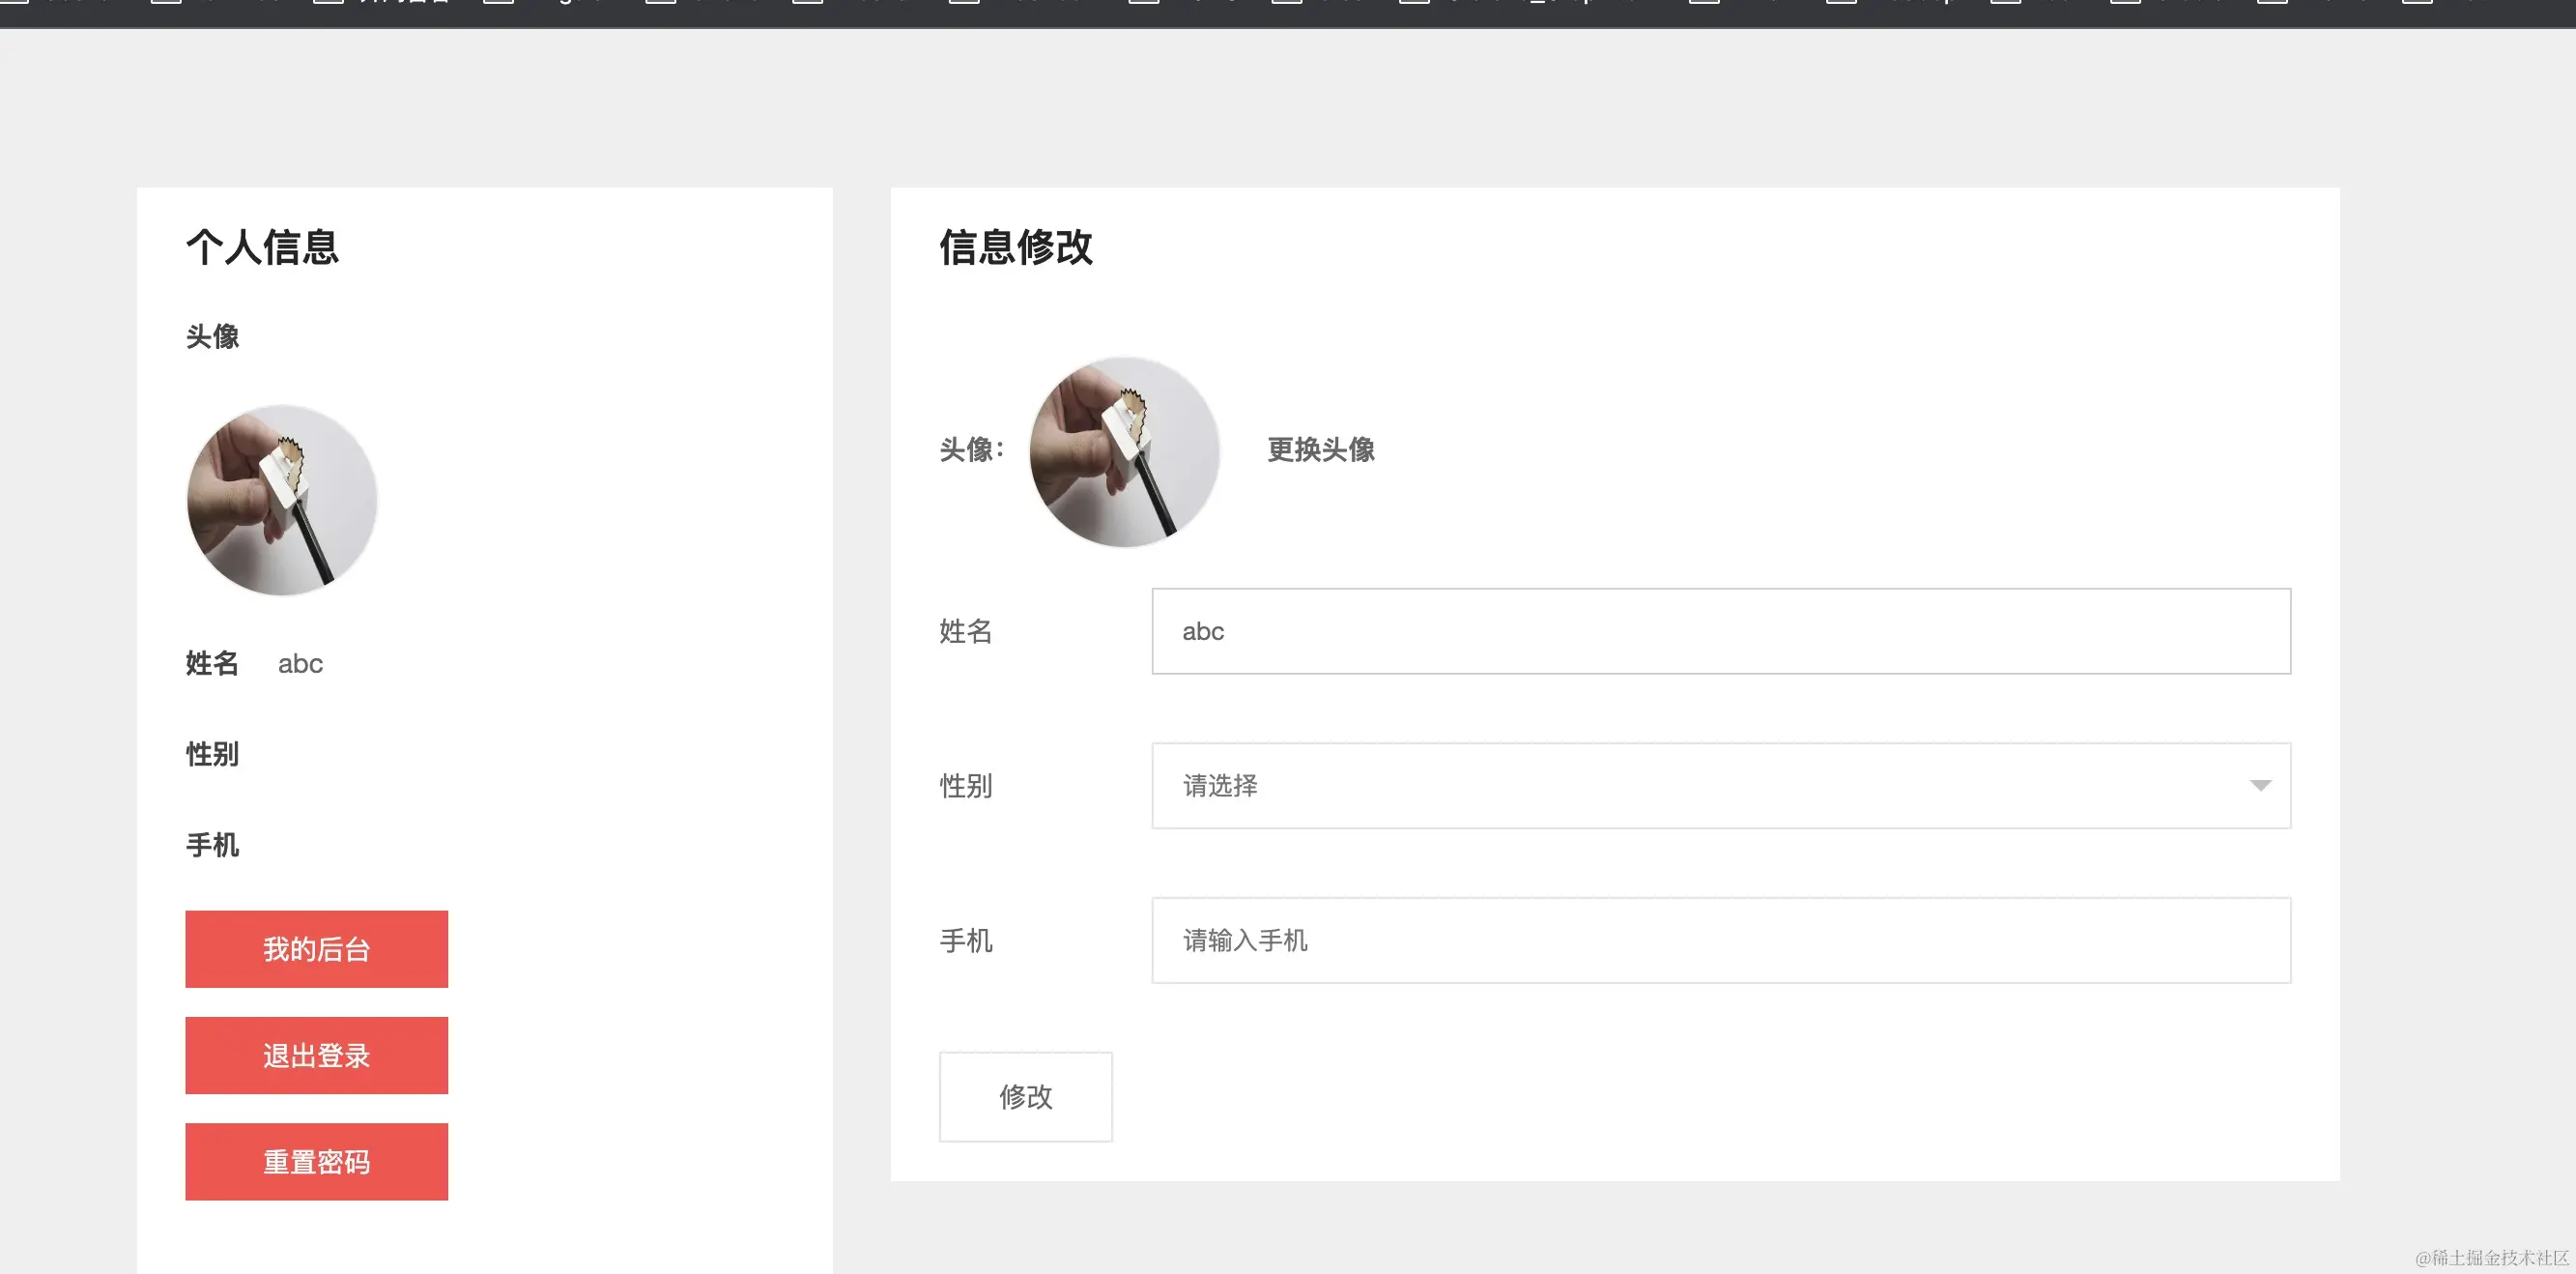Click the avatar next to 头像 in 信息修改
This screenshot has width=2576, height=1274.
pos(1125,452)
